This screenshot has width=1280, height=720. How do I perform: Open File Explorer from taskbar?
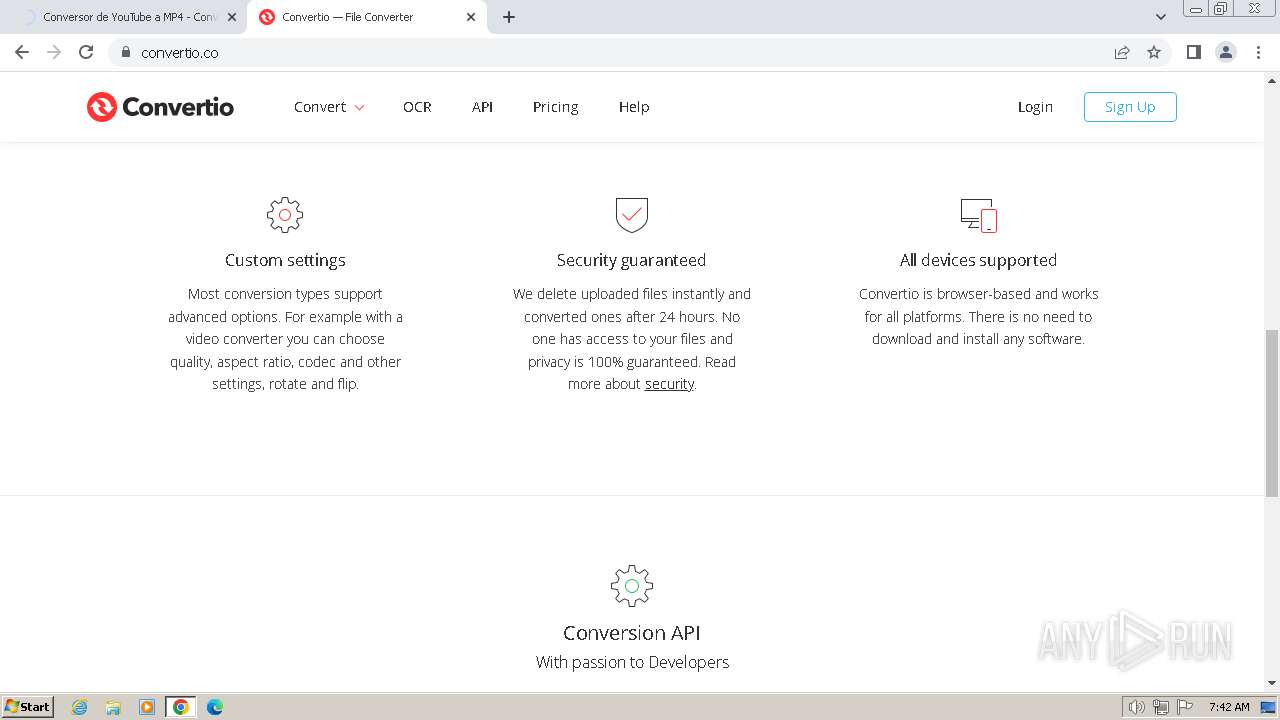tap(113, 707)
